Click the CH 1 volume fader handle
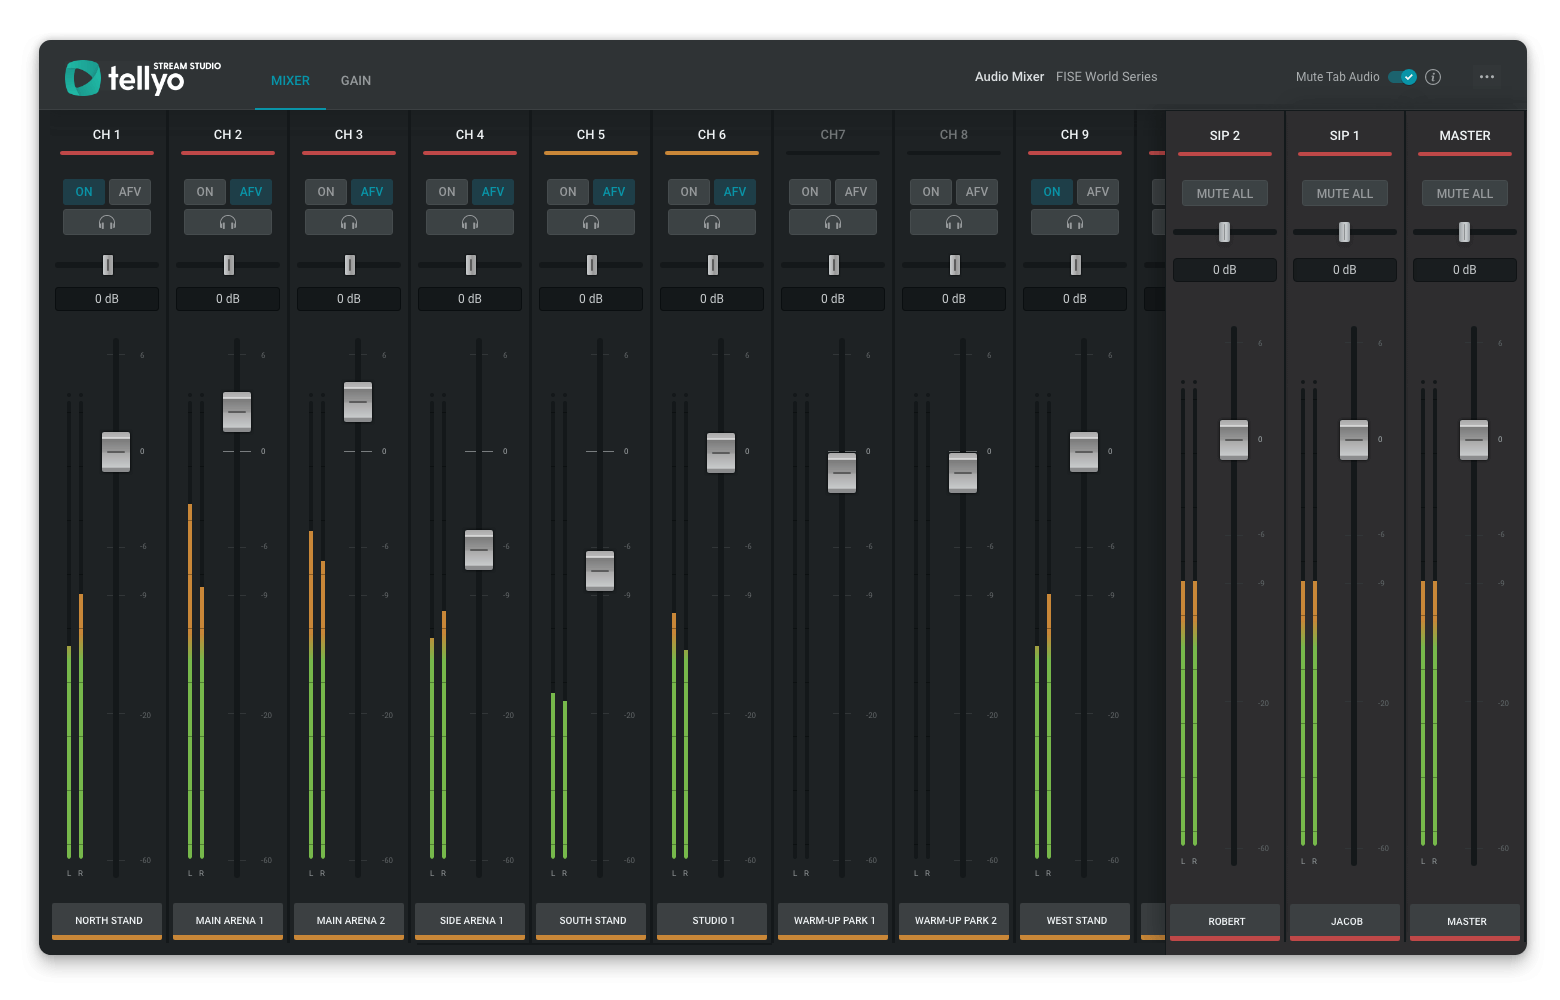This screenshot has height=1000, width=1560. [x=116, y=452]
